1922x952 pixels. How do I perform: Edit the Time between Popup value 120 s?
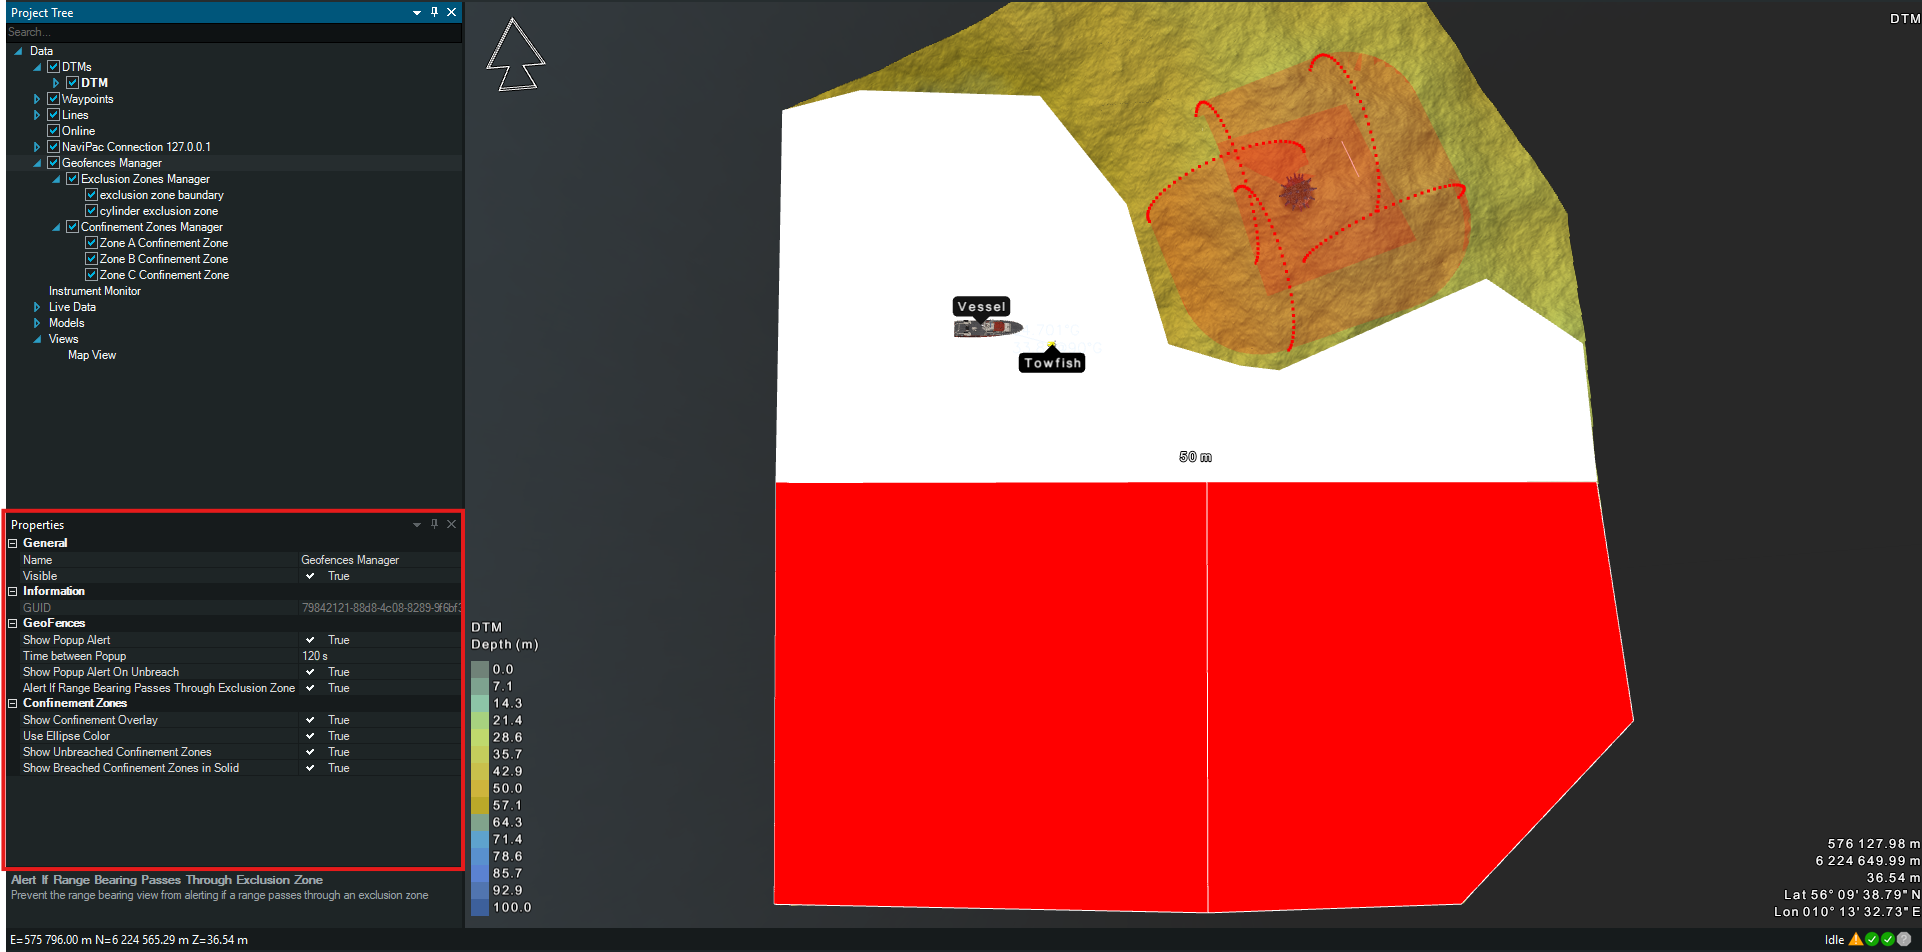tap(380, 656)
